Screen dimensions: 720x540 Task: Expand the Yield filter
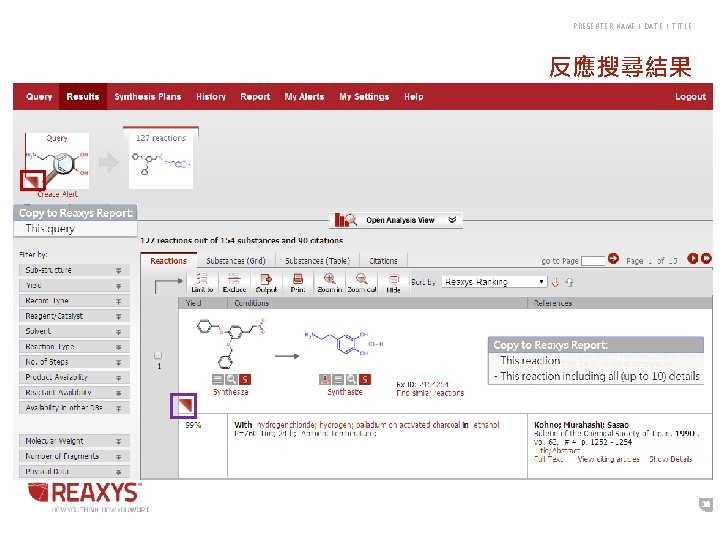74,285
